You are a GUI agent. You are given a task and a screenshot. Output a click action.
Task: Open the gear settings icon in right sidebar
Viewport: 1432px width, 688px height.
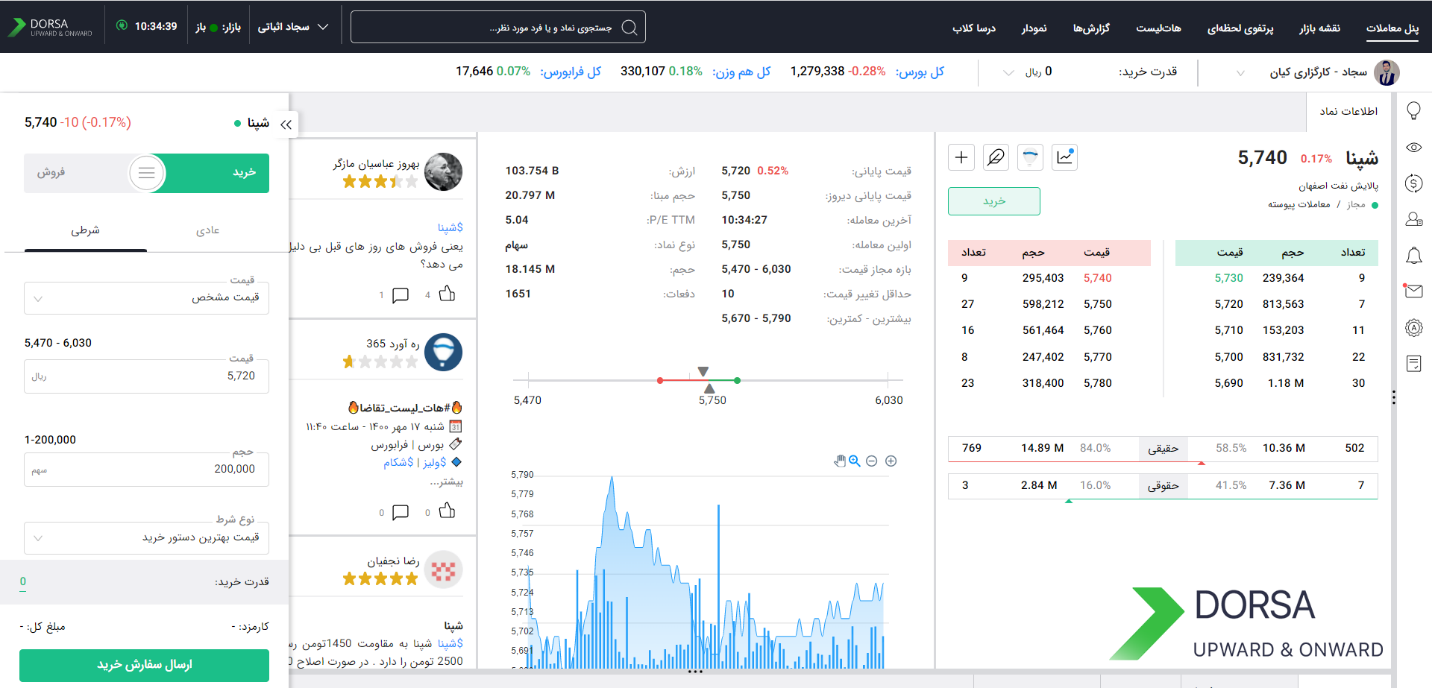(1414, 327)
